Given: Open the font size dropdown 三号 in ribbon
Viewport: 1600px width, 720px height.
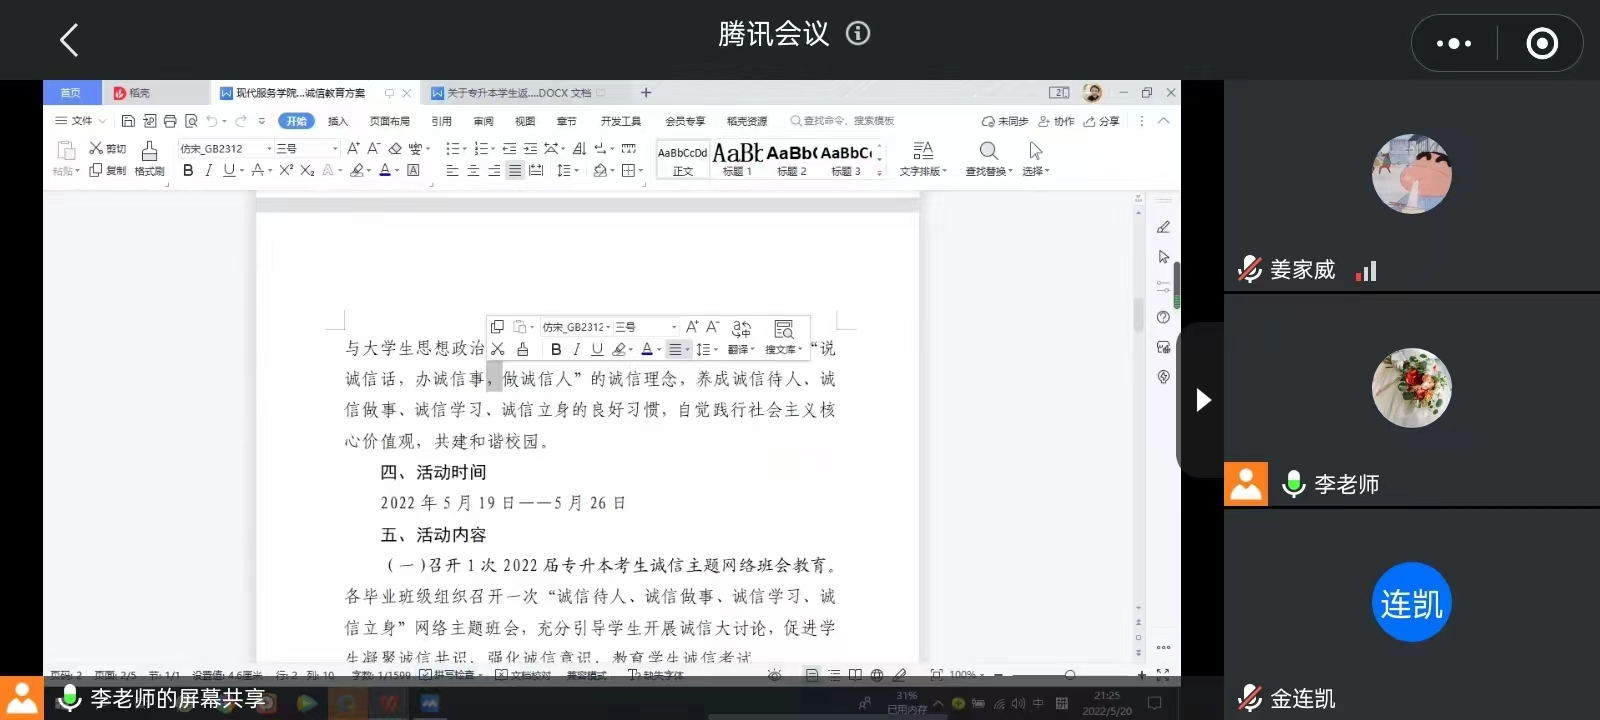Looking at the screenshot, I should click(x=307, y=148).
